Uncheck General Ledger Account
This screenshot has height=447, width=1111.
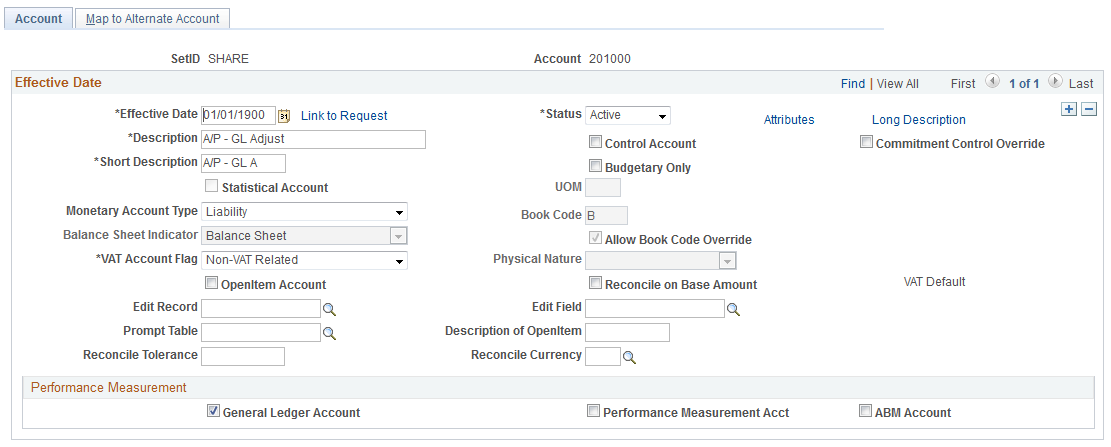pos(213,411)
